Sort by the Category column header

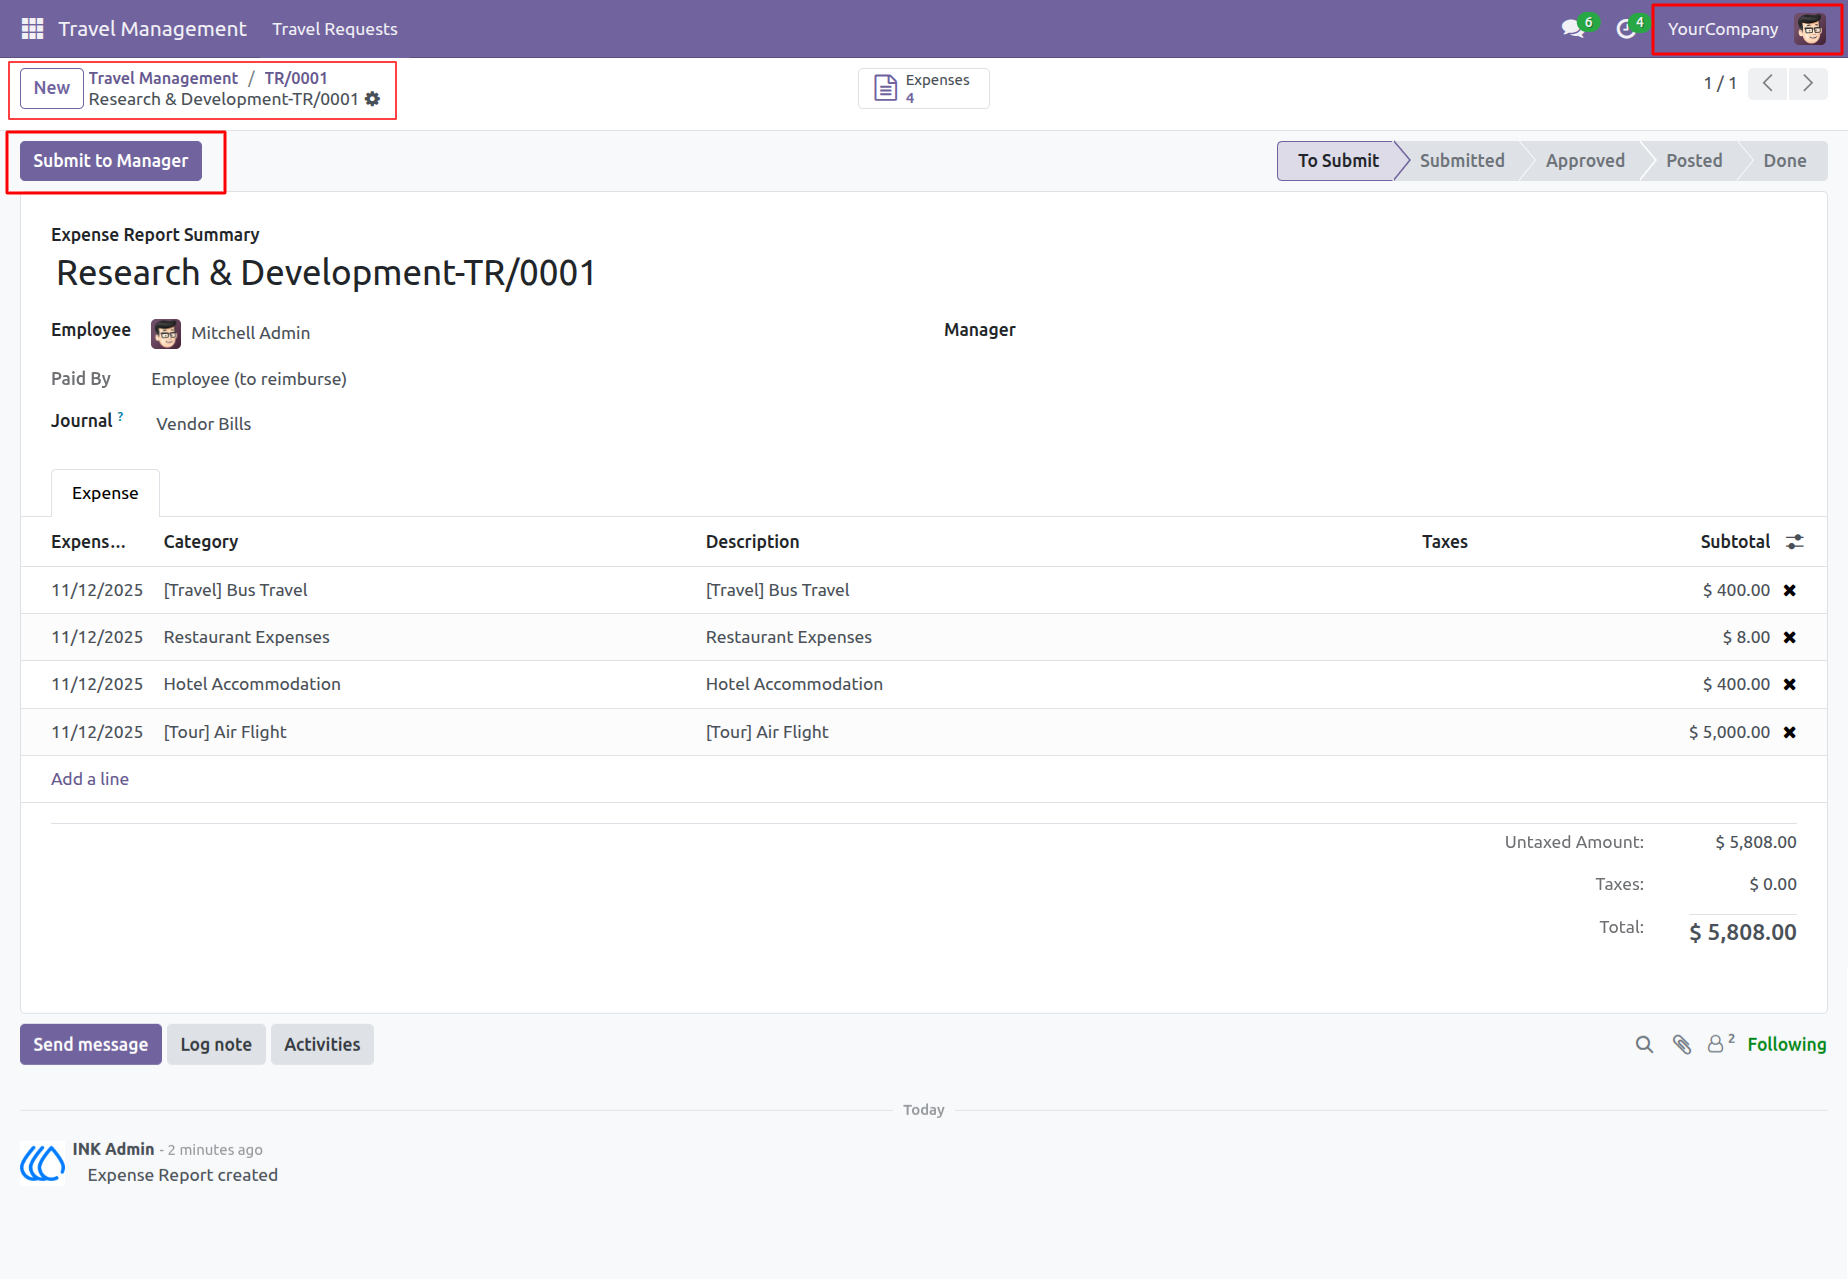(201, 542)
